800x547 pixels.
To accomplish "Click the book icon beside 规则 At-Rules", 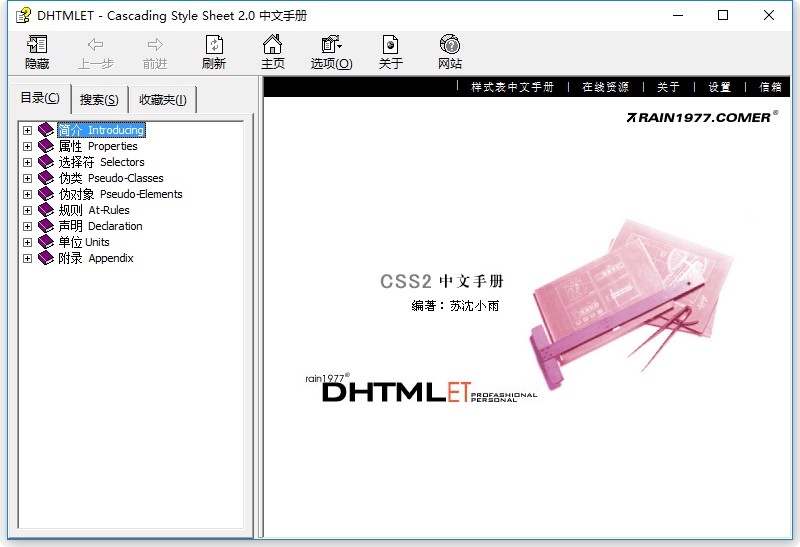I will pyautogui.click(x=46, y=210).
